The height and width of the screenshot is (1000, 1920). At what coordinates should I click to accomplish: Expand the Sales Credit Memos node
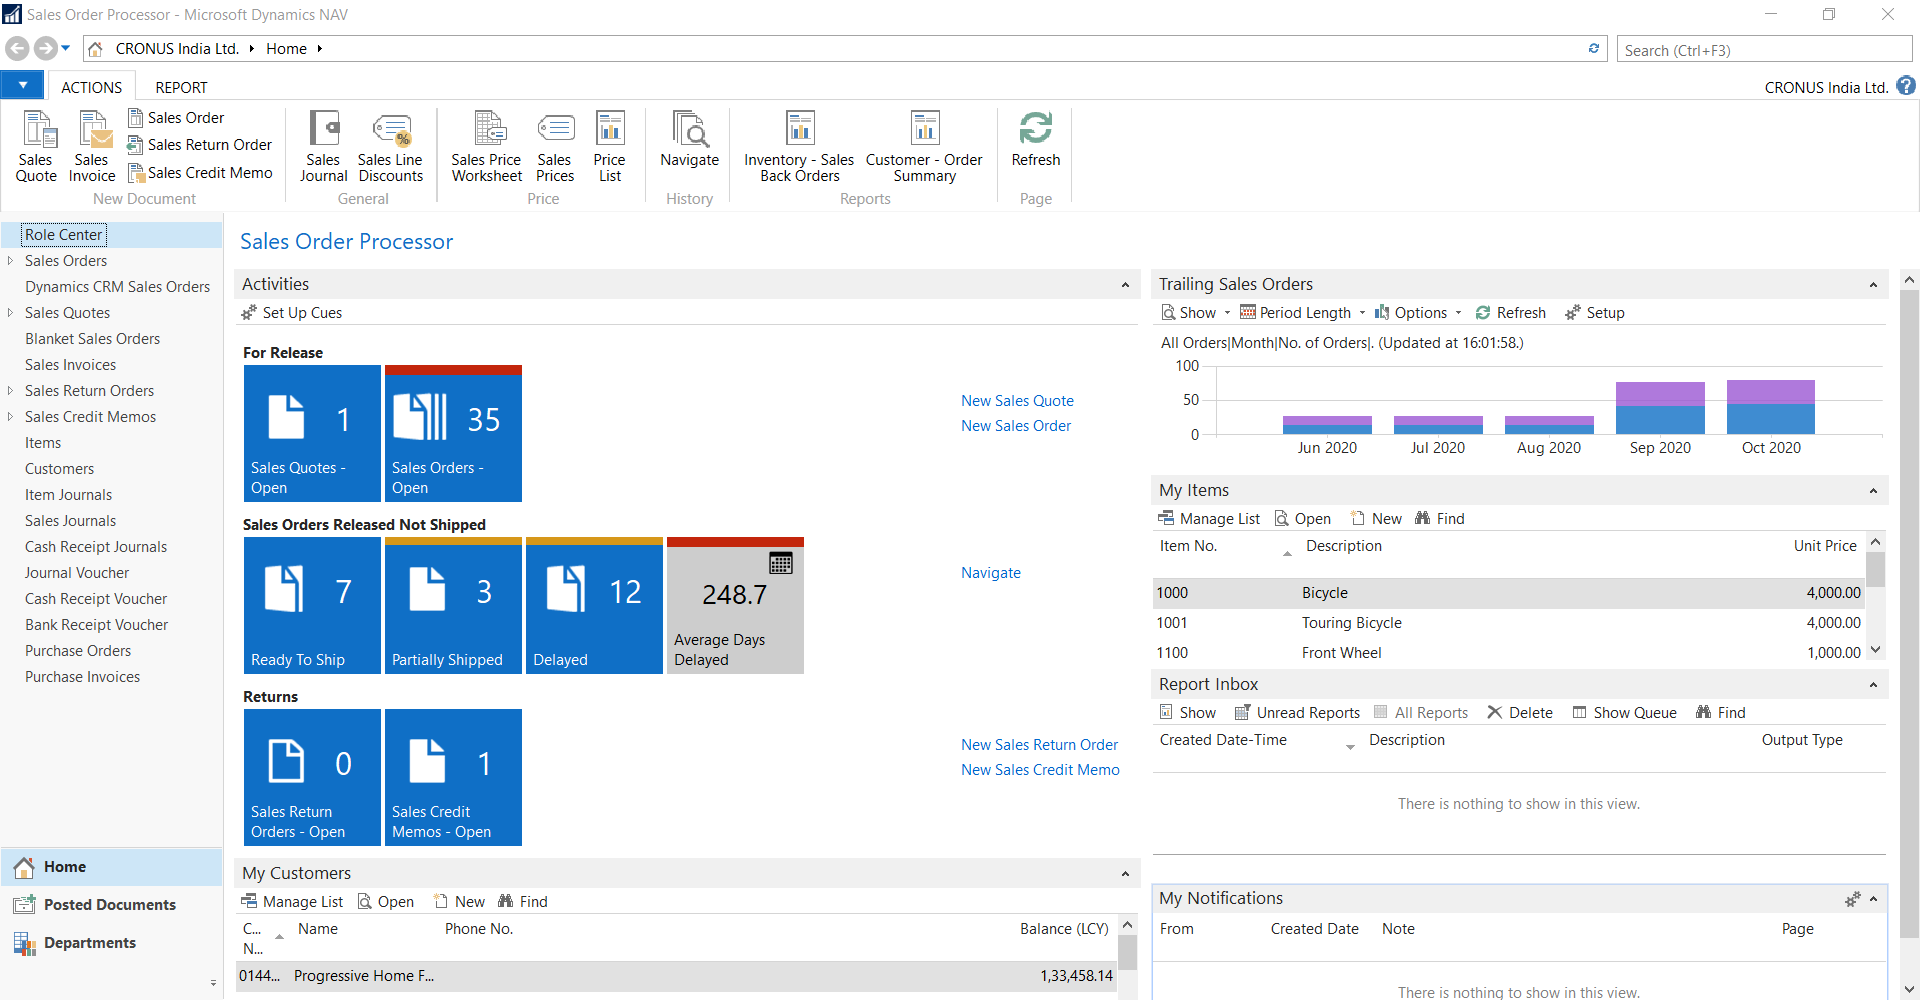(x=10, y=417)
